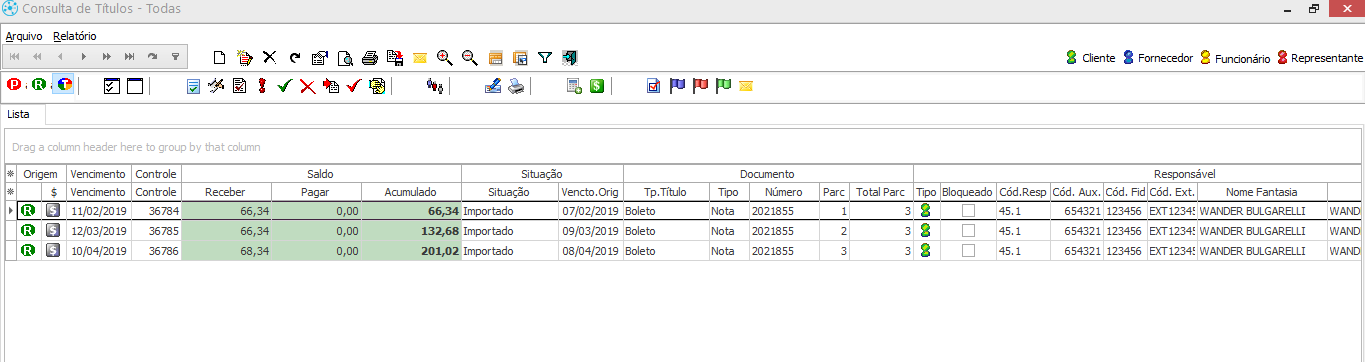Click the next record navigator arrow
The height and width of the screenshot is (362, 1365).
coord(83,57)
